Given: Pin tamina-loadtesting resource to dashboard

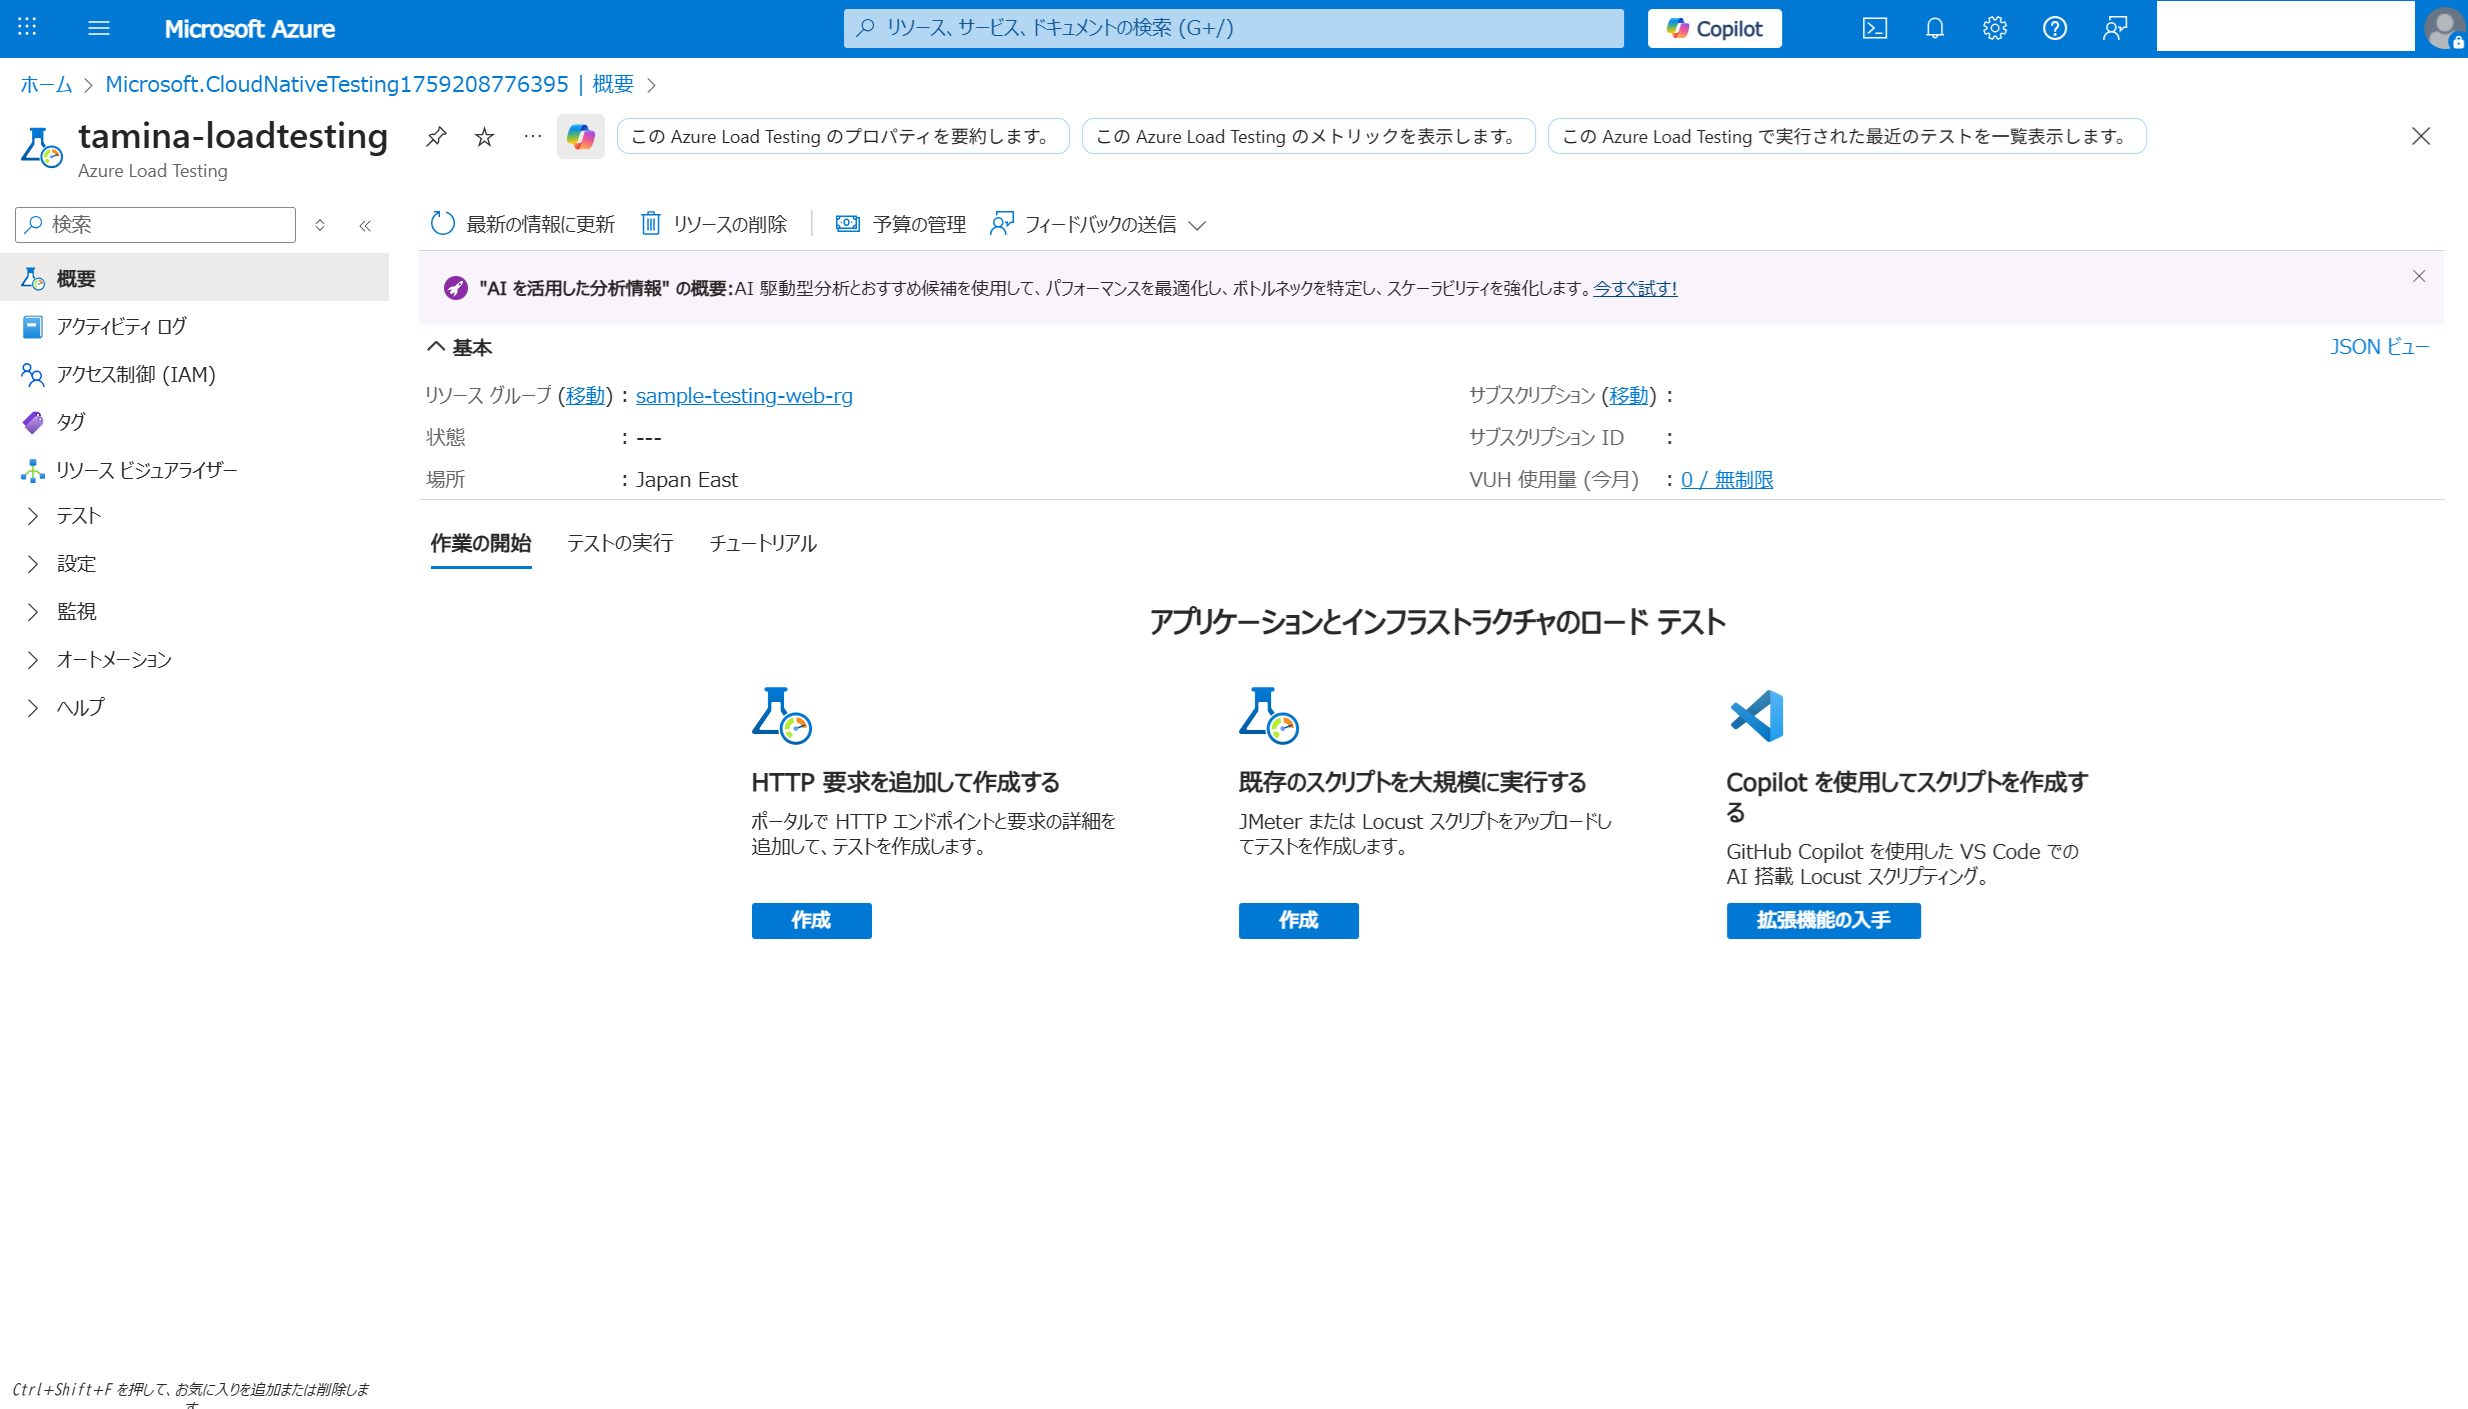Looking at the screenshot, I should point(436,137).
